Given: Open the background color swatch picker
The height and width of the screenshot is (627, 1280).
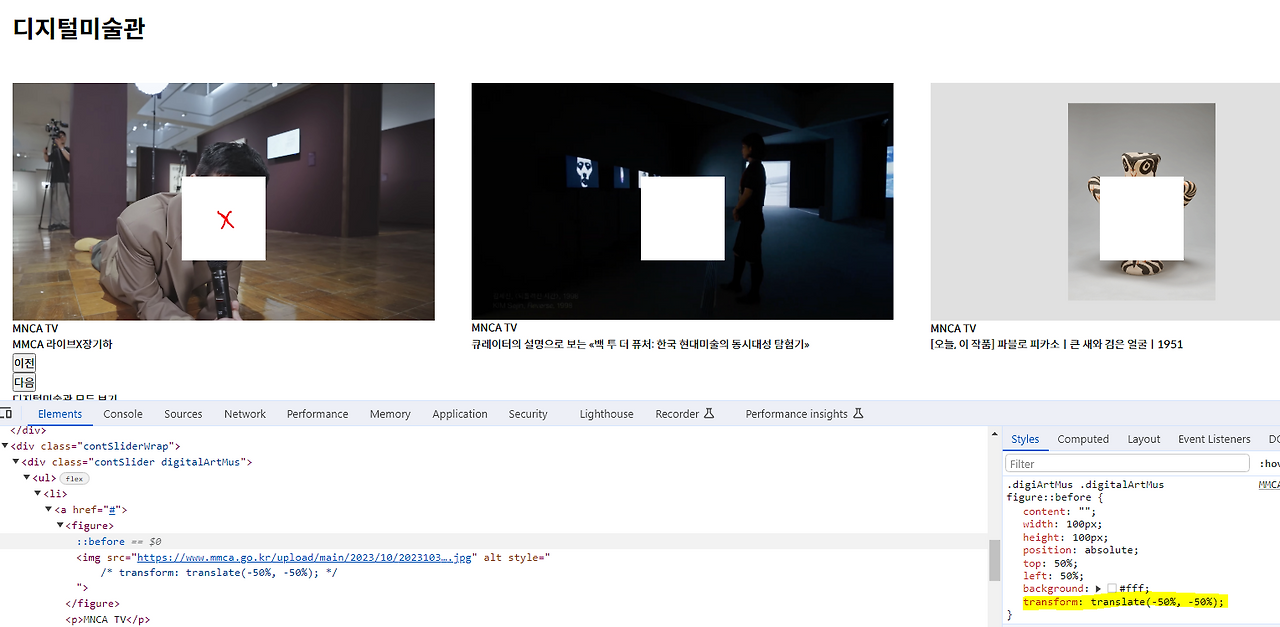Looking at the screenshot, I should 1112,589.
